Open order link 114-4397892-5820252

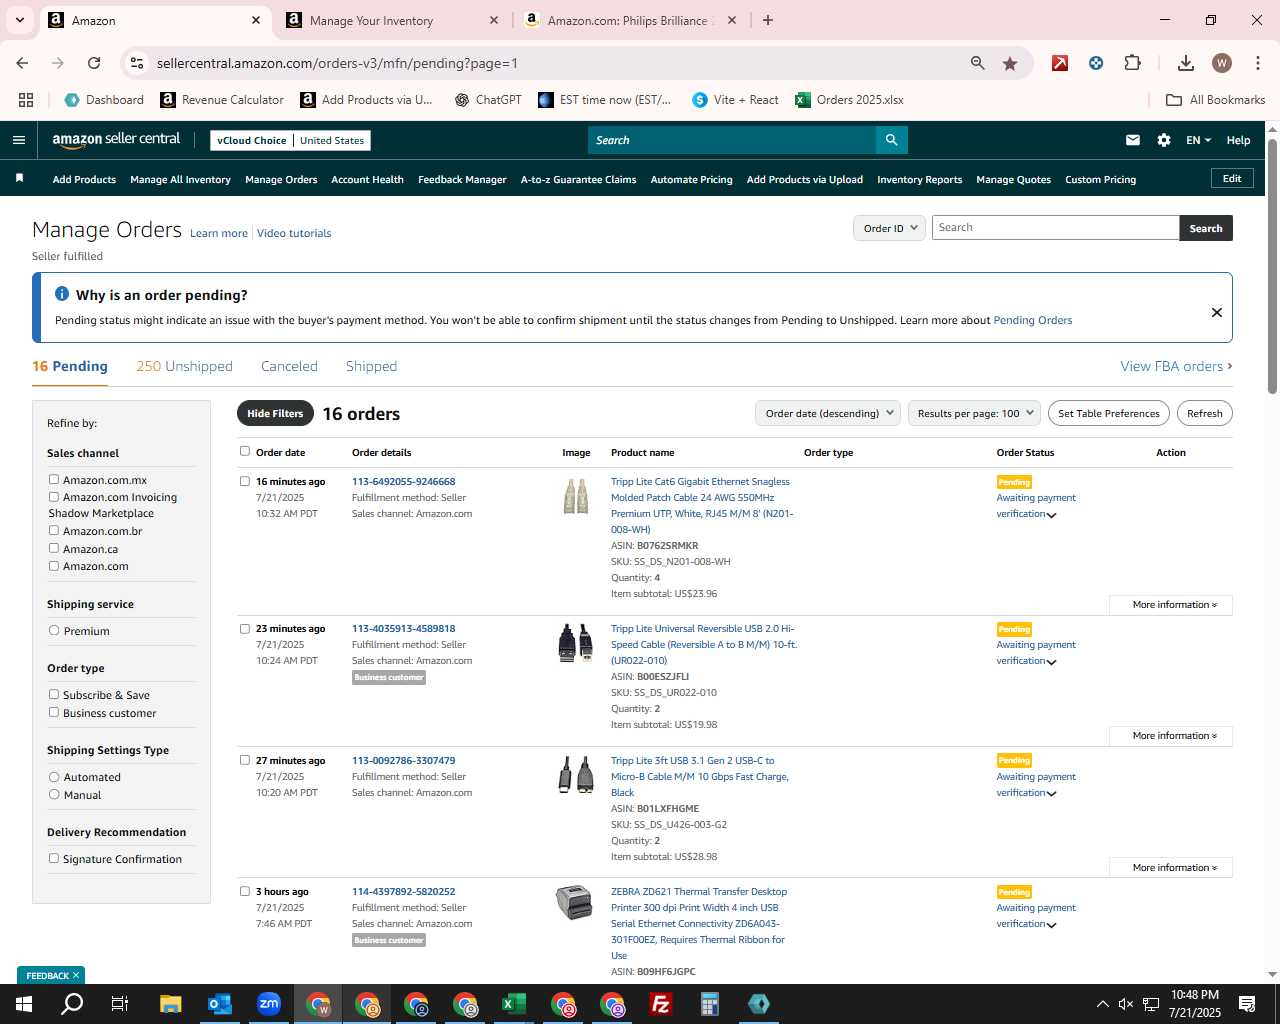tap(403, 892)
